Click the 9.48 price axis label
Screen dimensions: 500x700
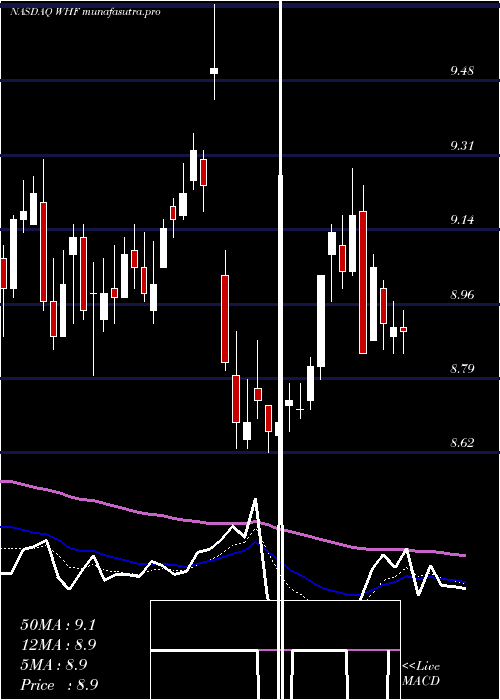[462, 71]
